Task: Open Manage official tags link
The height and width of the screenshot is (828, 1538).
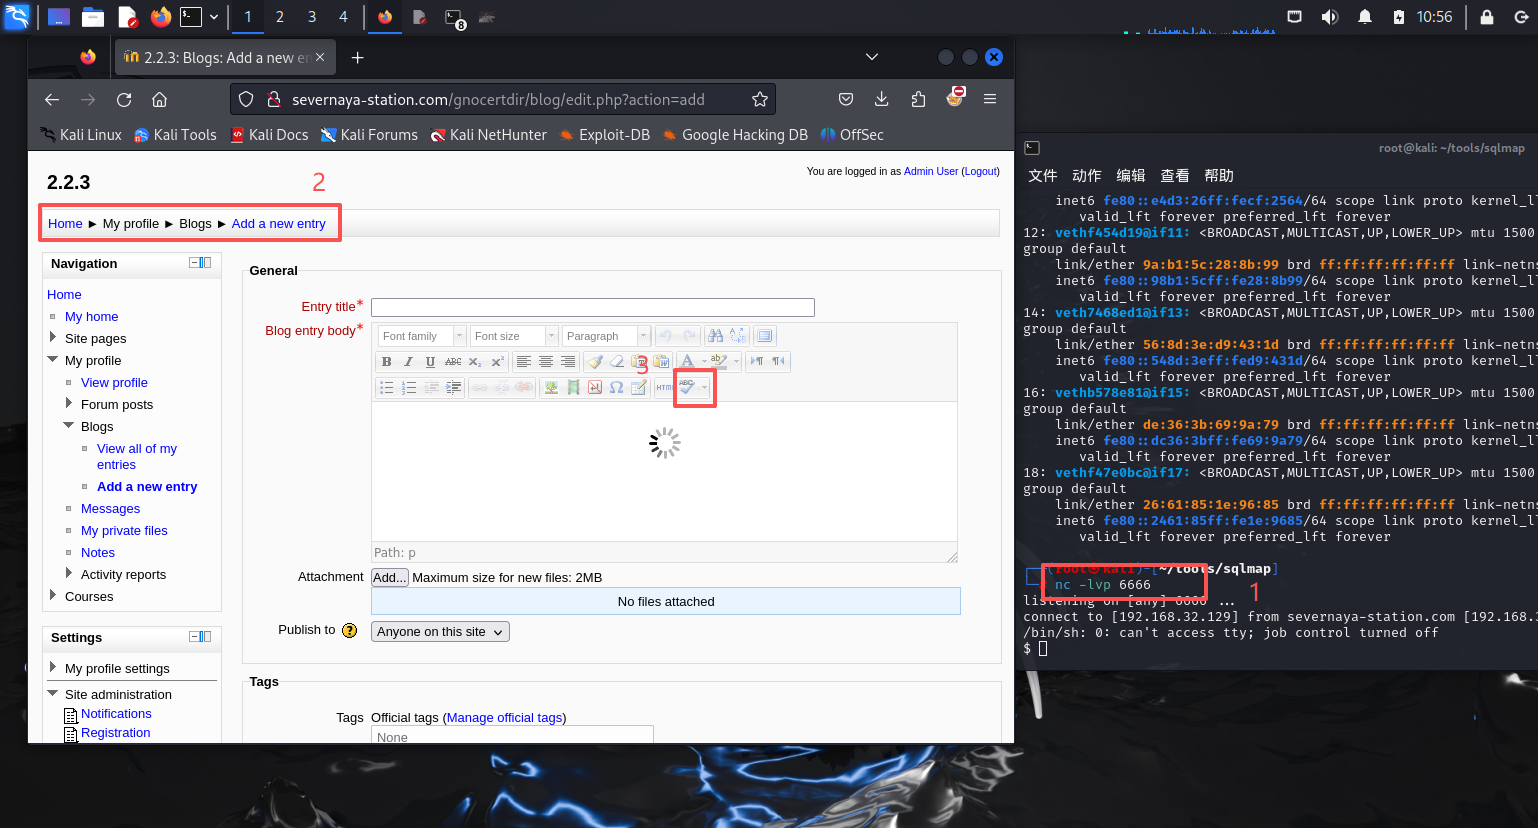Action: pyautogui.click(x=504, y=718)
